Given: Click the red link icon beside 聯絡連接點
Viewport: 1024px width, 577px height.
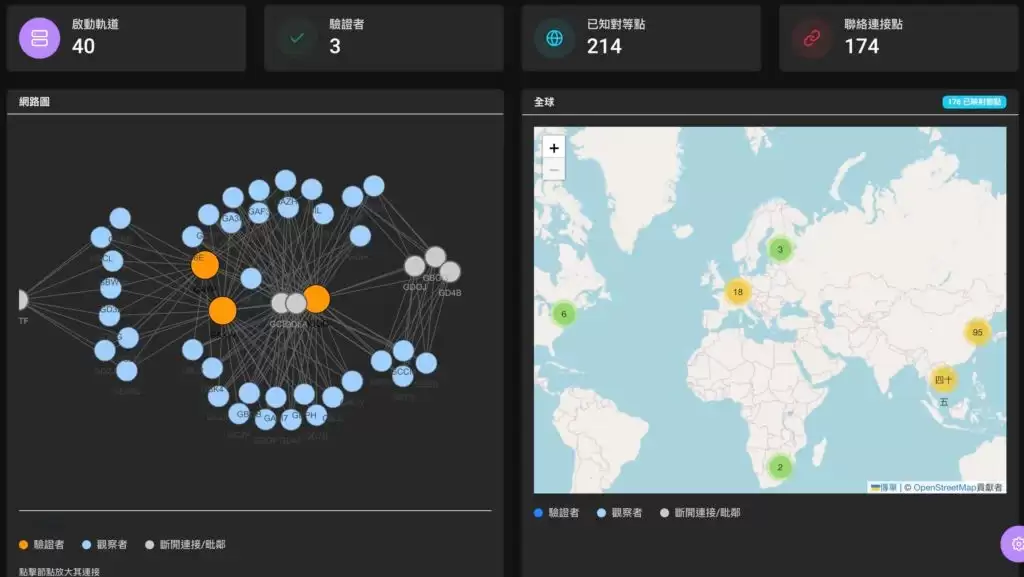Looking at the screenshot, I should pos(812,38).
